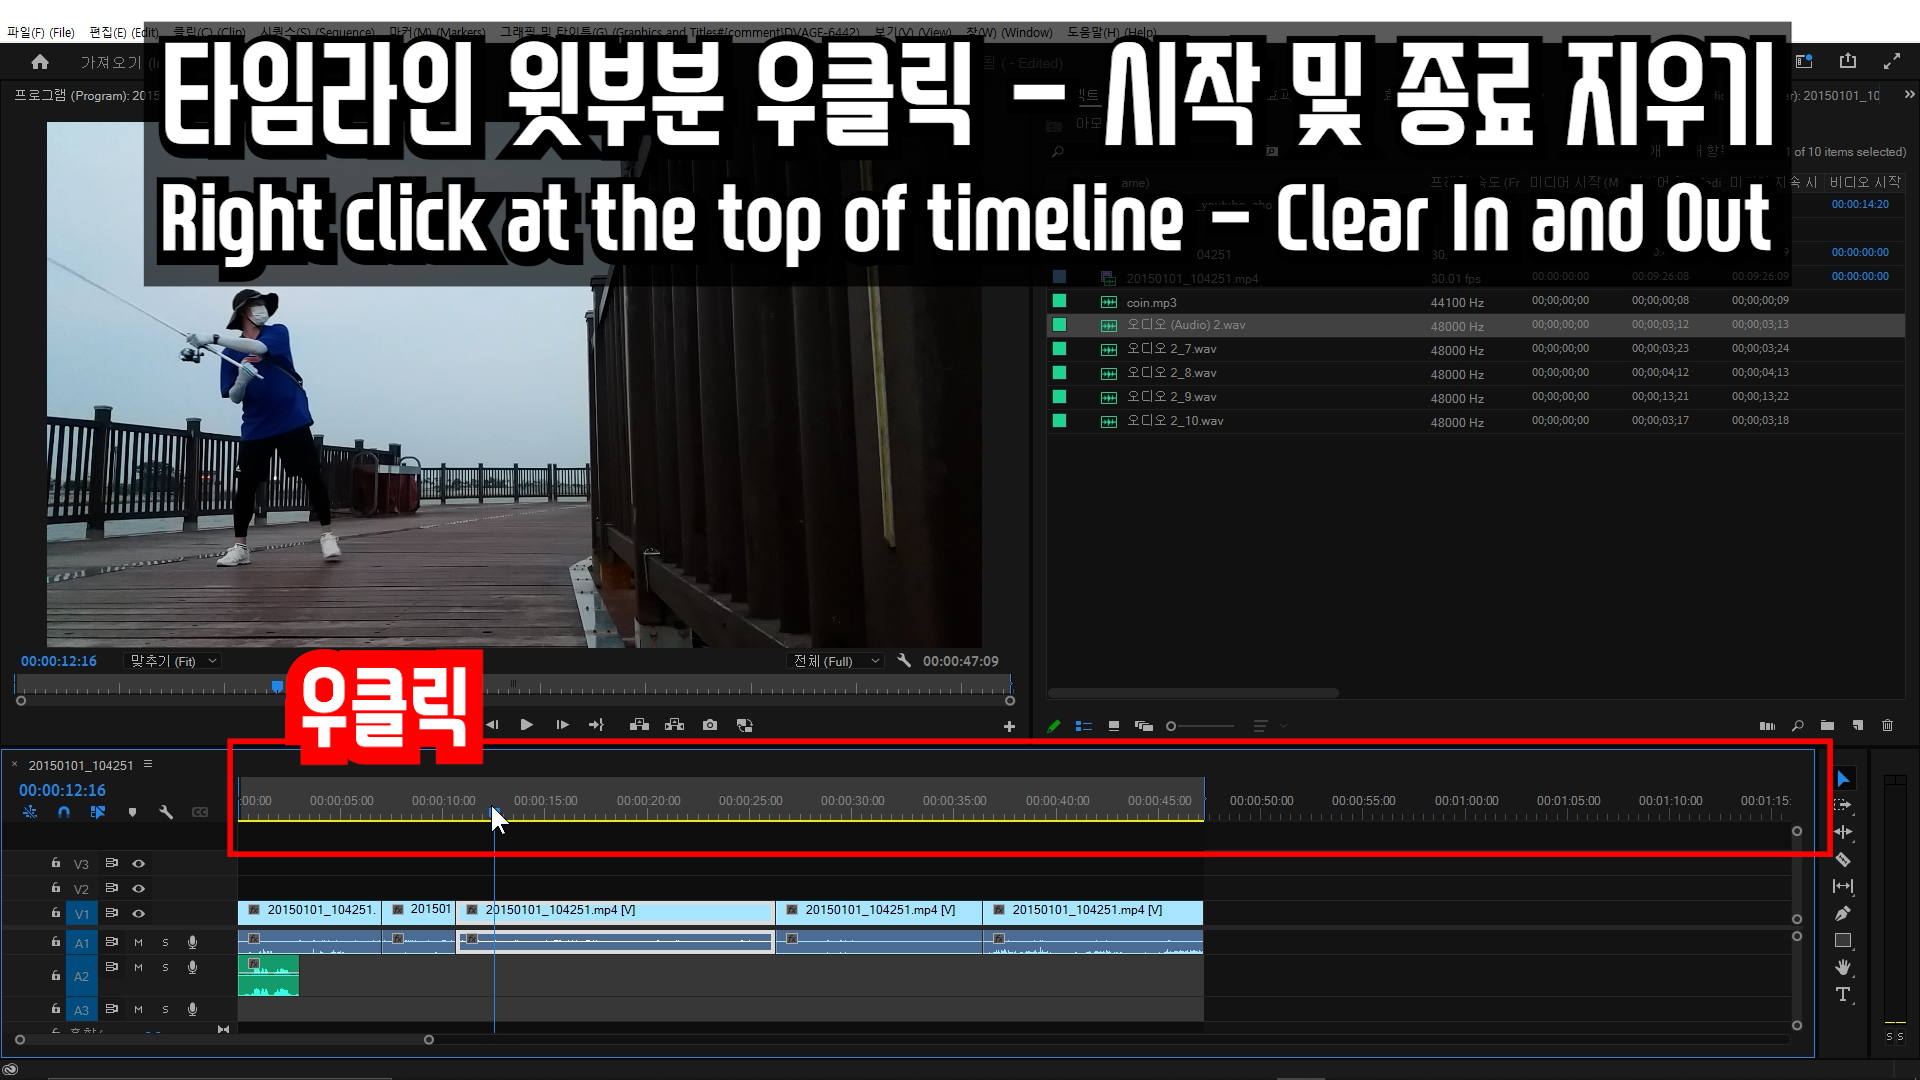Choose the Ripple Edit tool
The width and height of the screenshot is (1920, 1080).
point(1843,832)
